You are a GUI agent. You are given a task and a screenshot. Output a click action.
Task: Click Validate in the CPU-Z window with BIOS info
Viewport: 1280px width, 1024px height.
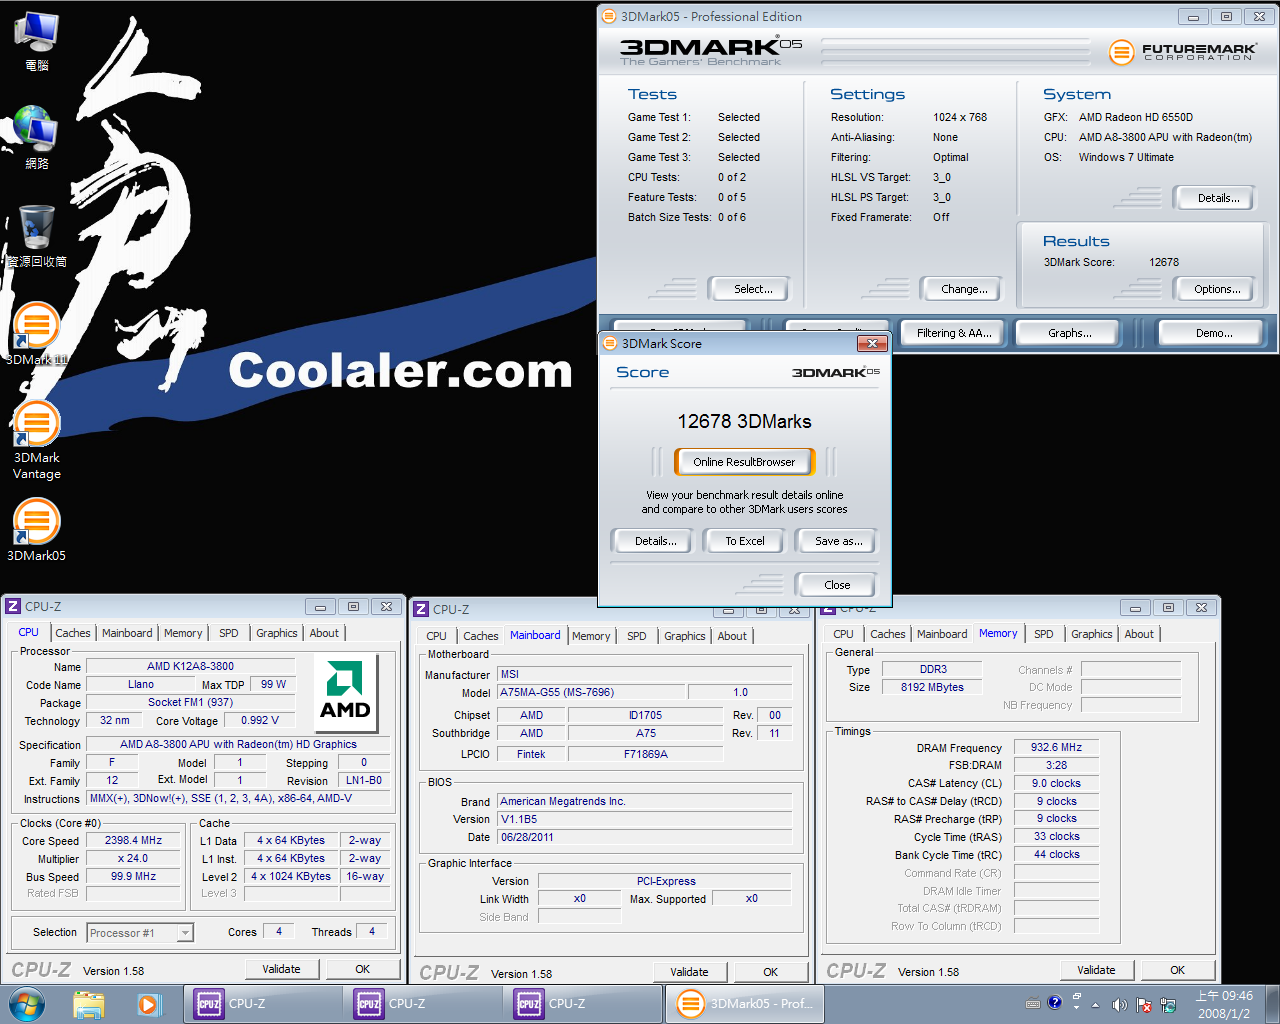689,972
